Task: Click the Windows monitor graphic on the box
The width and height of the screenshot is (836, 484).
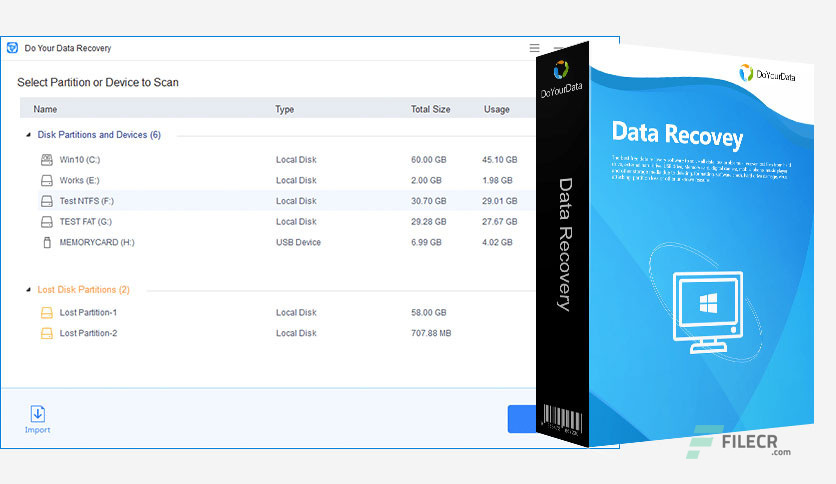Action: pos(708,312)
